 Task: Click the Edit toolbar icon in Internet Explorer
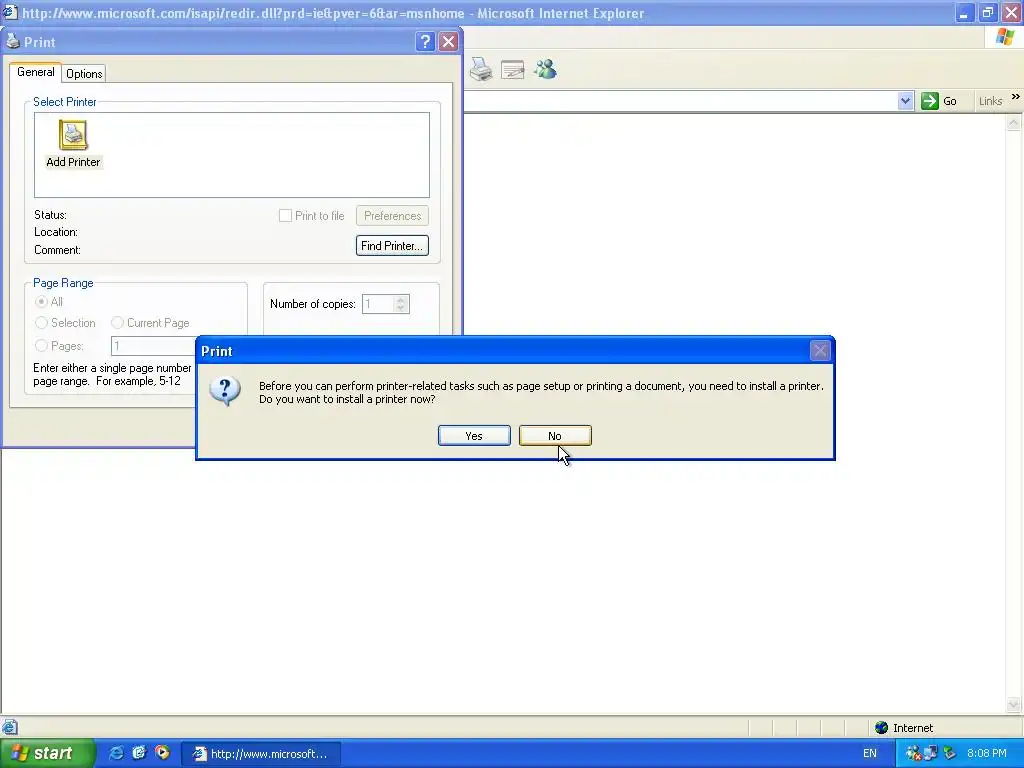(x=513, y=69)
